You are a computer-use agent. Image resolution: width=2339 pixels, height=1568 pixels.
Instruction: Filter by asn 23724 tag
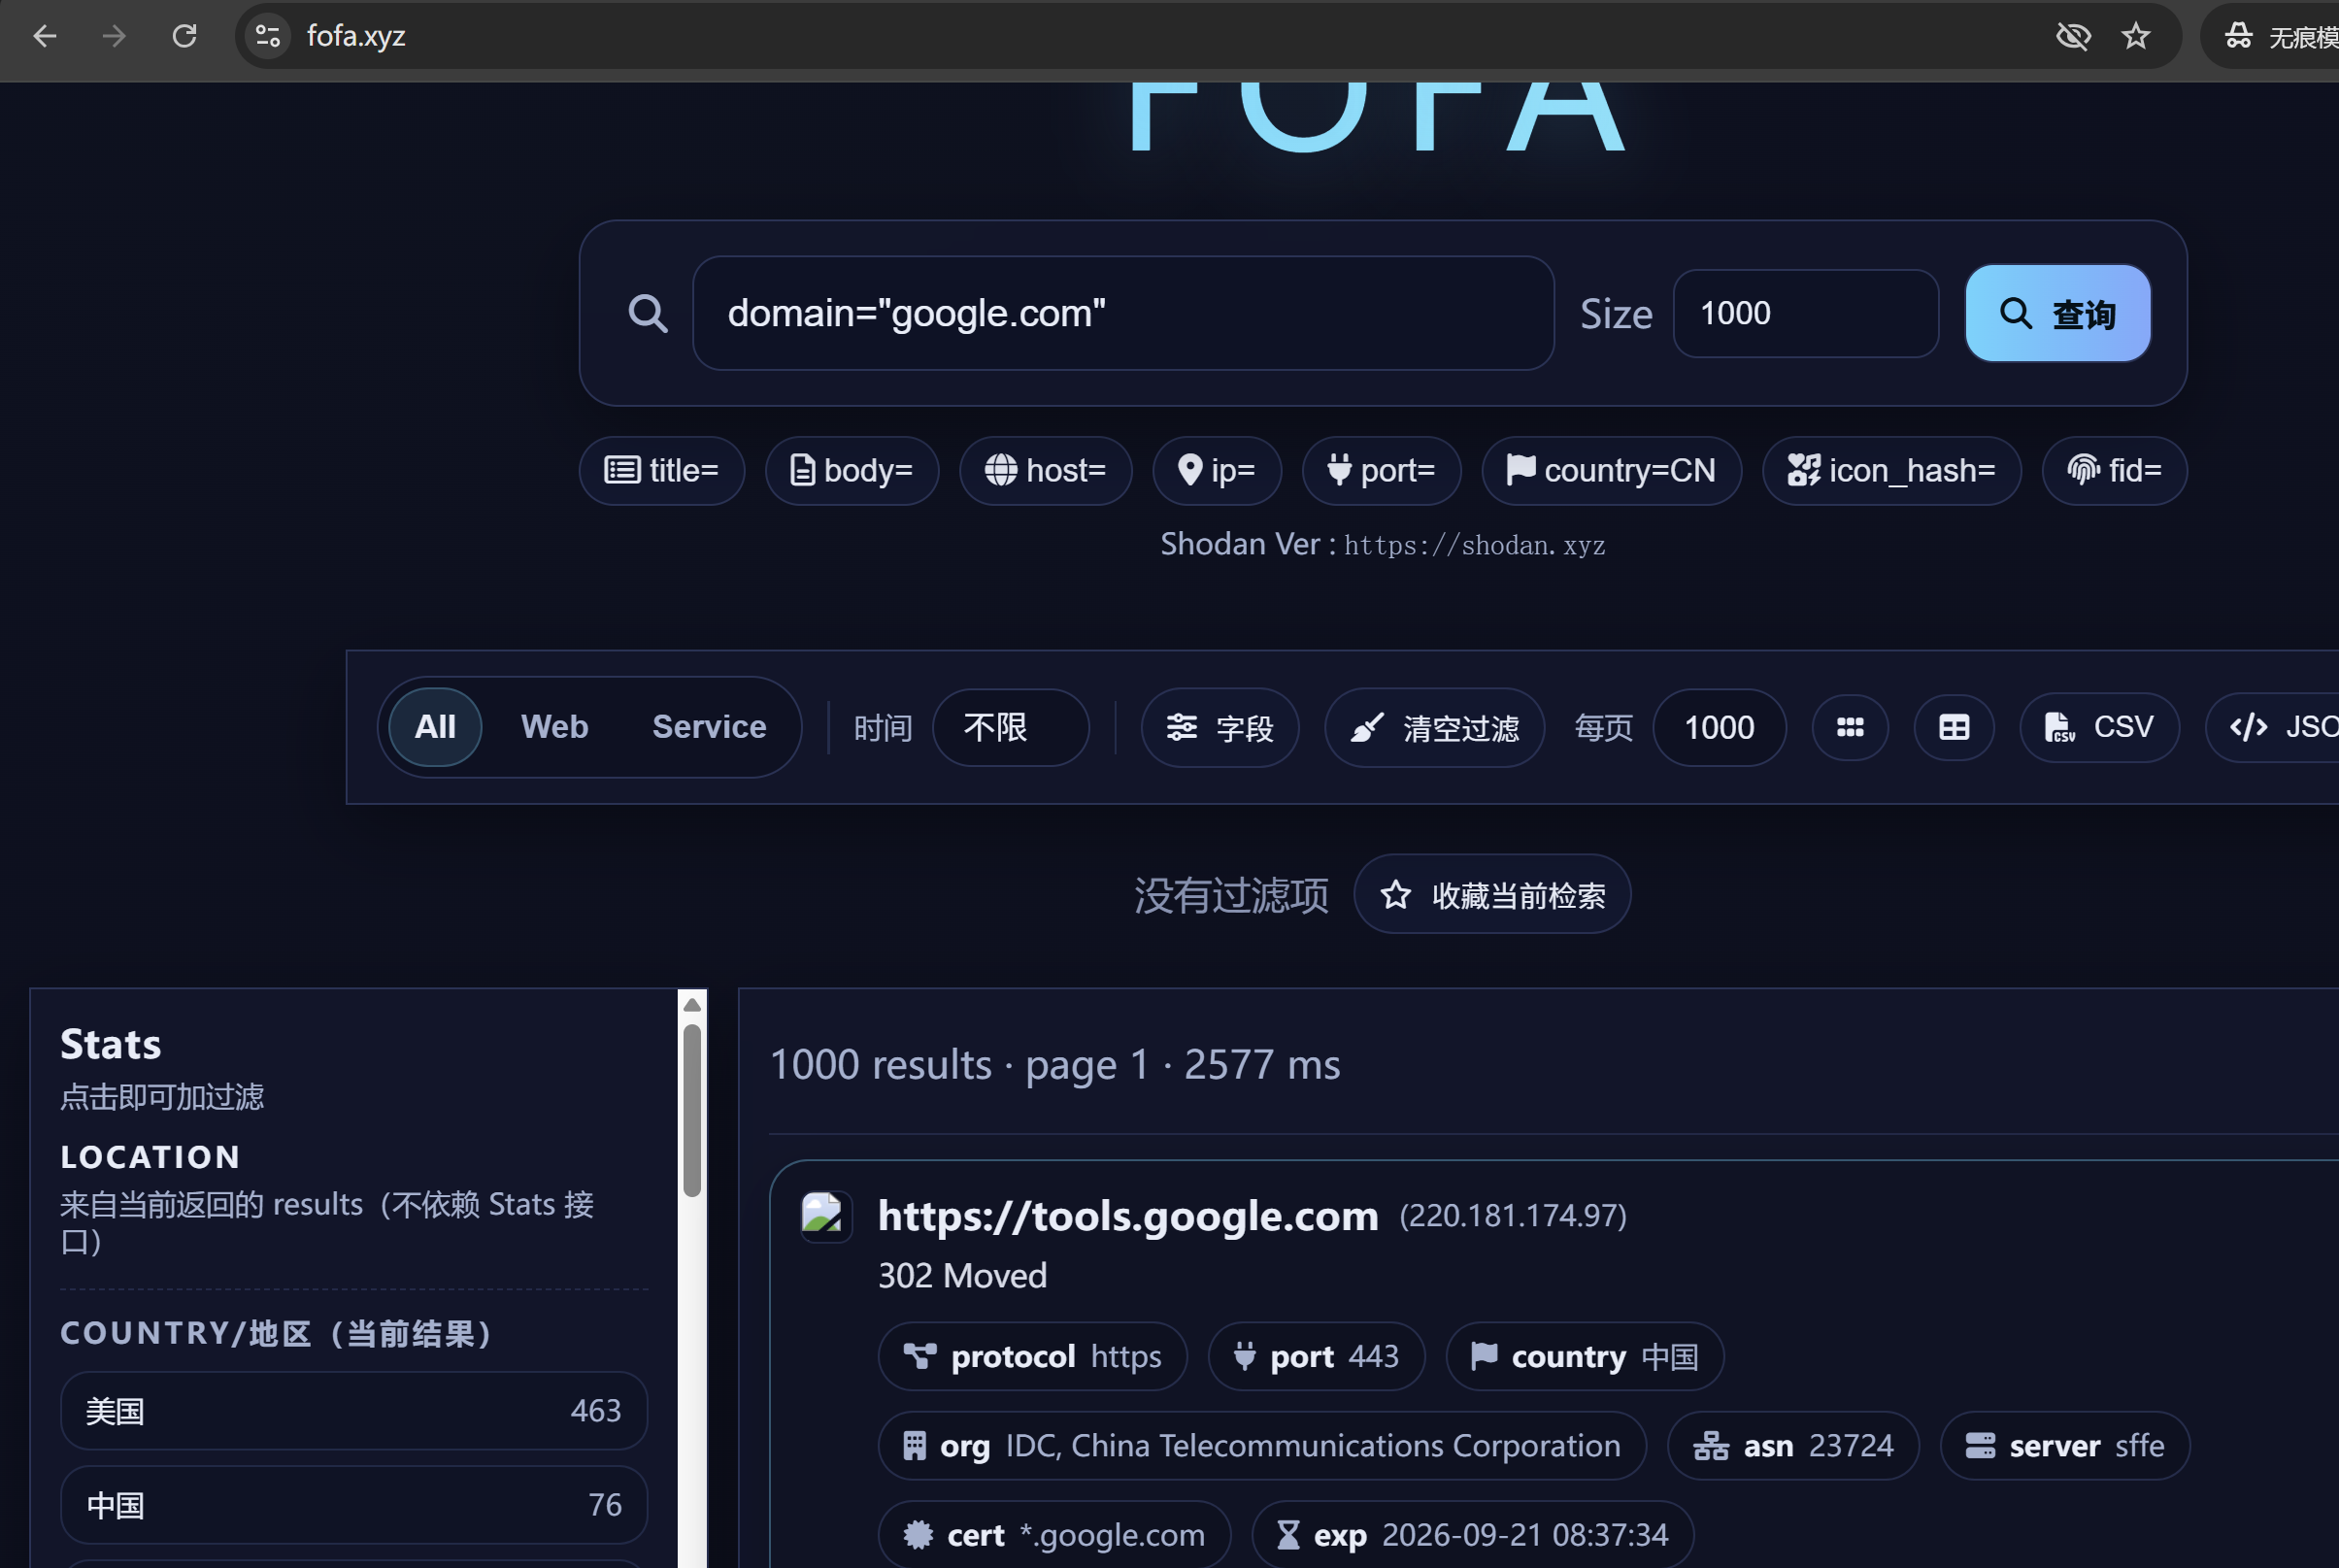point(1793,1445)
